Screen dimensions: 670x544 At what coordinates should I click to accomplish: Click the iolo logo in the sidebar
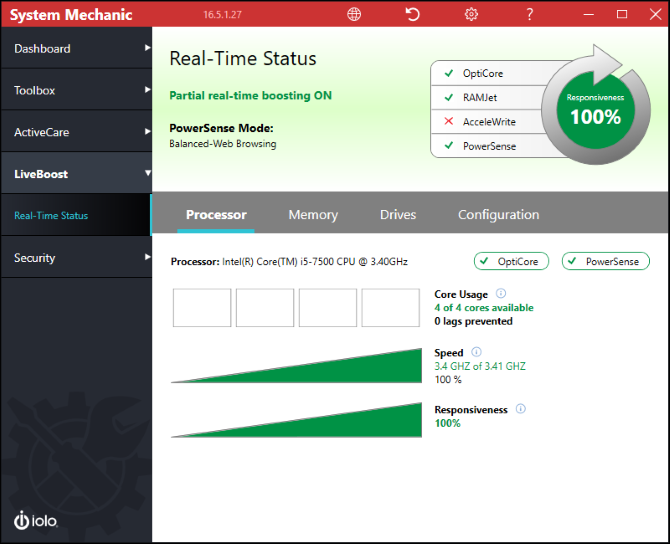pyautogui.click(x=36, y=520)
